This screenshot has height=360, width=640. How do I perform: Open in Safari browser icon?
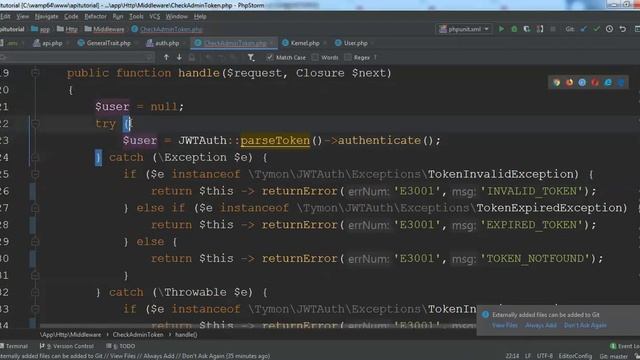point(582,82)
